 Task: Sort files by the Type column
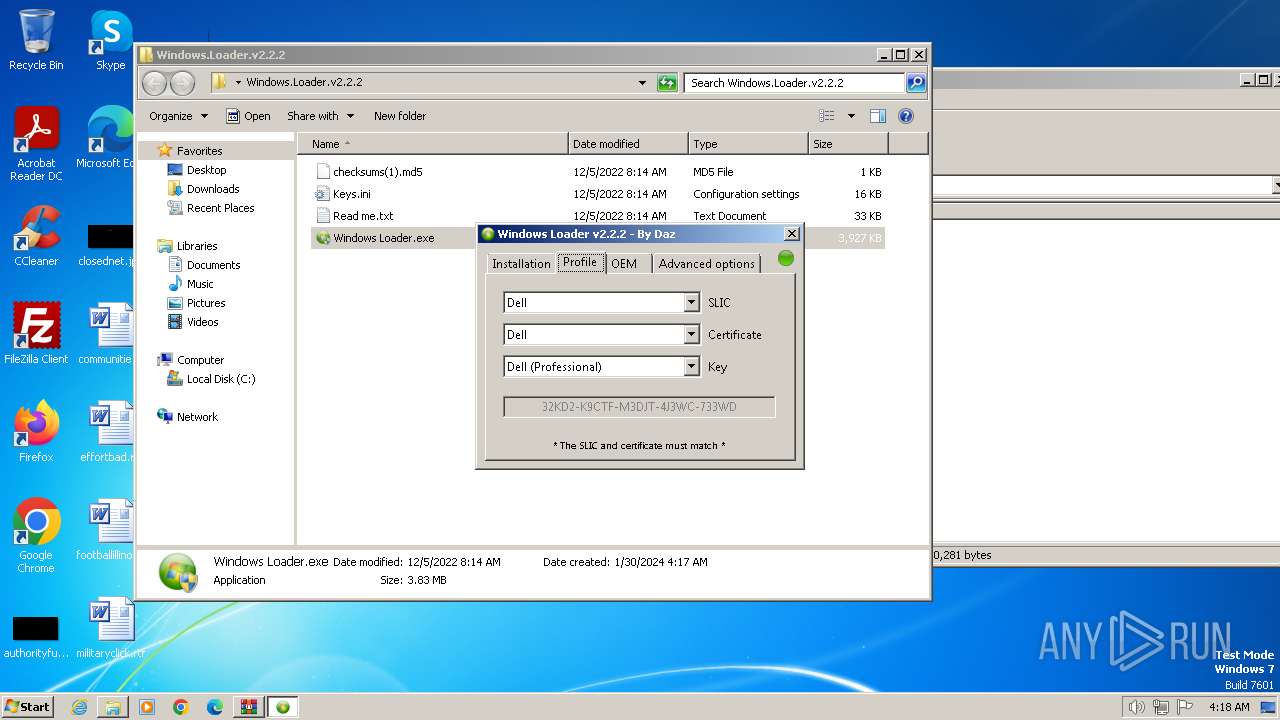[x=748, y=144]
